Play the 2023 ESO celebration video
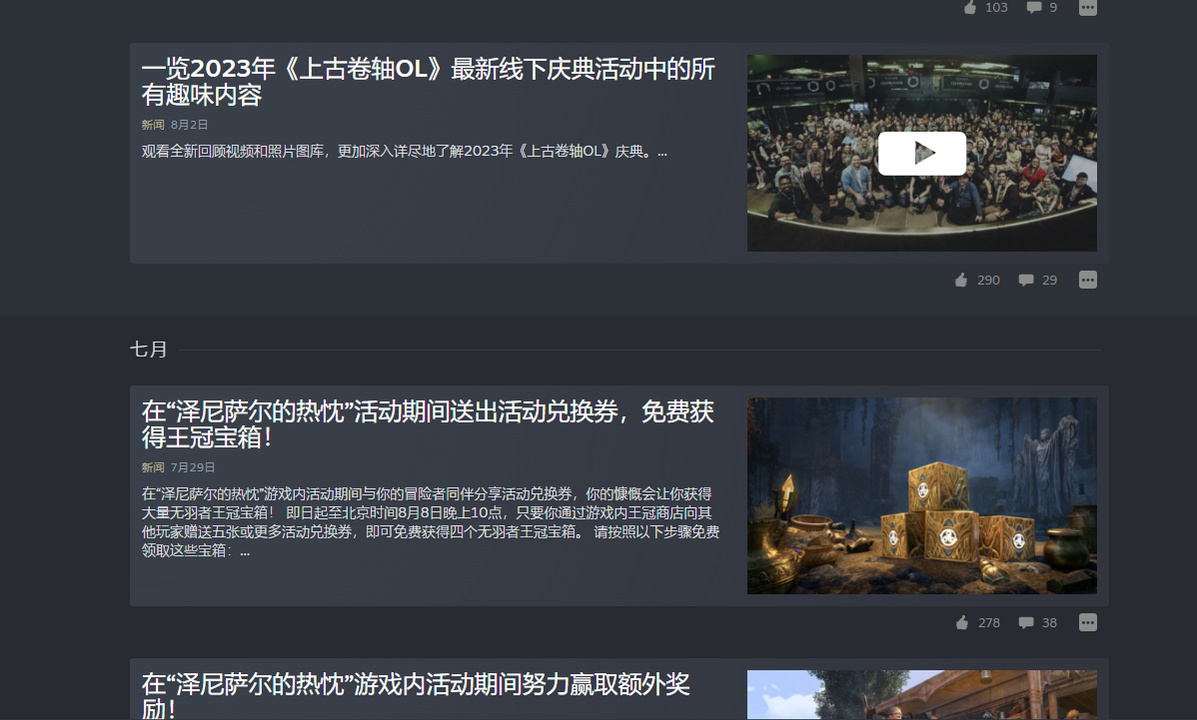The image size is (1197, 720). click(921, 153)
